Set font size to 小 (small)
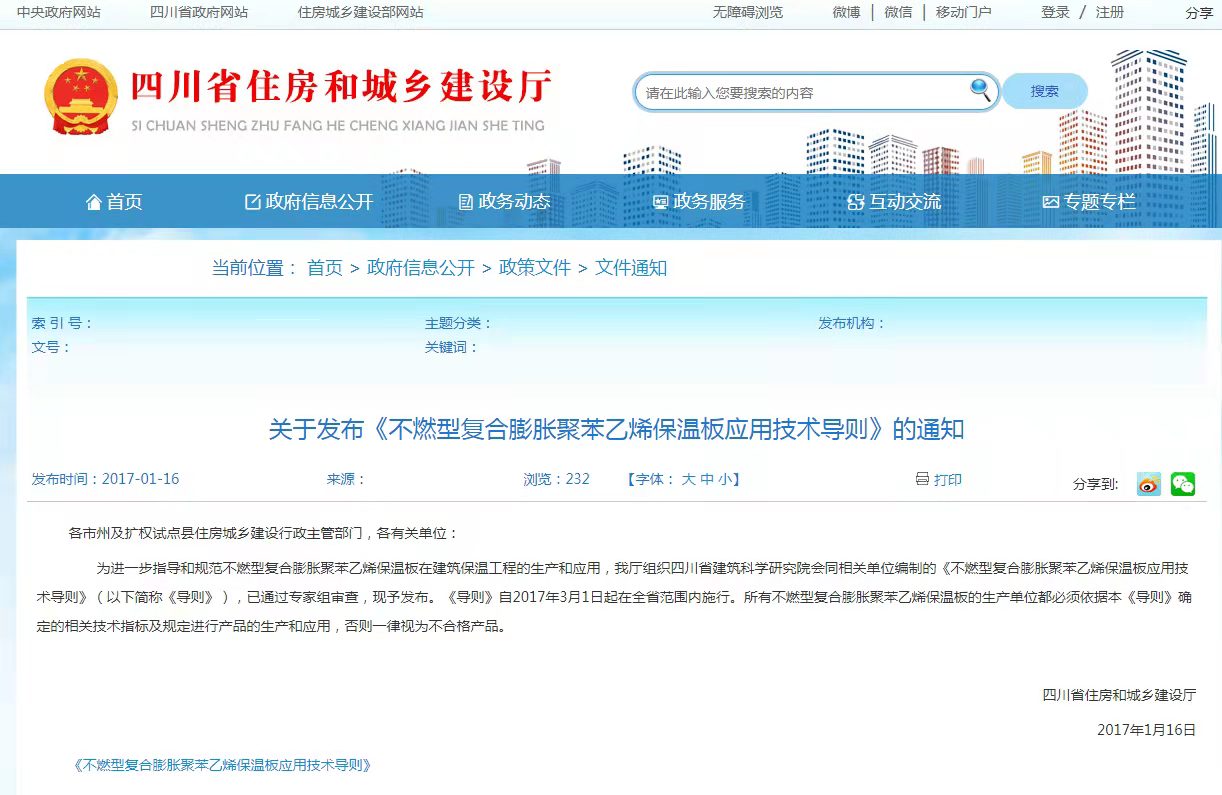 723,480
